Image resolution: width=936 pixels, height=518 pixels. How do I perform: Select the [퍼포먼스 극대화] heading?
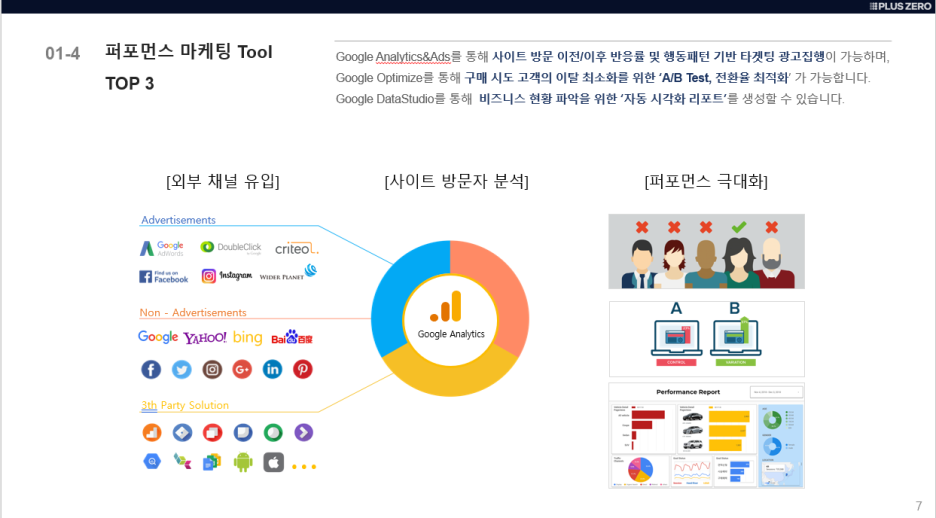click(706, 181)
